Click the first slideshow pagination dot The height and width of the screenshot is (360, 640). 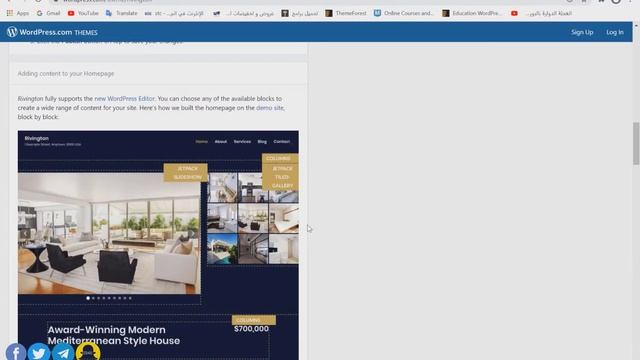point(88,298)
